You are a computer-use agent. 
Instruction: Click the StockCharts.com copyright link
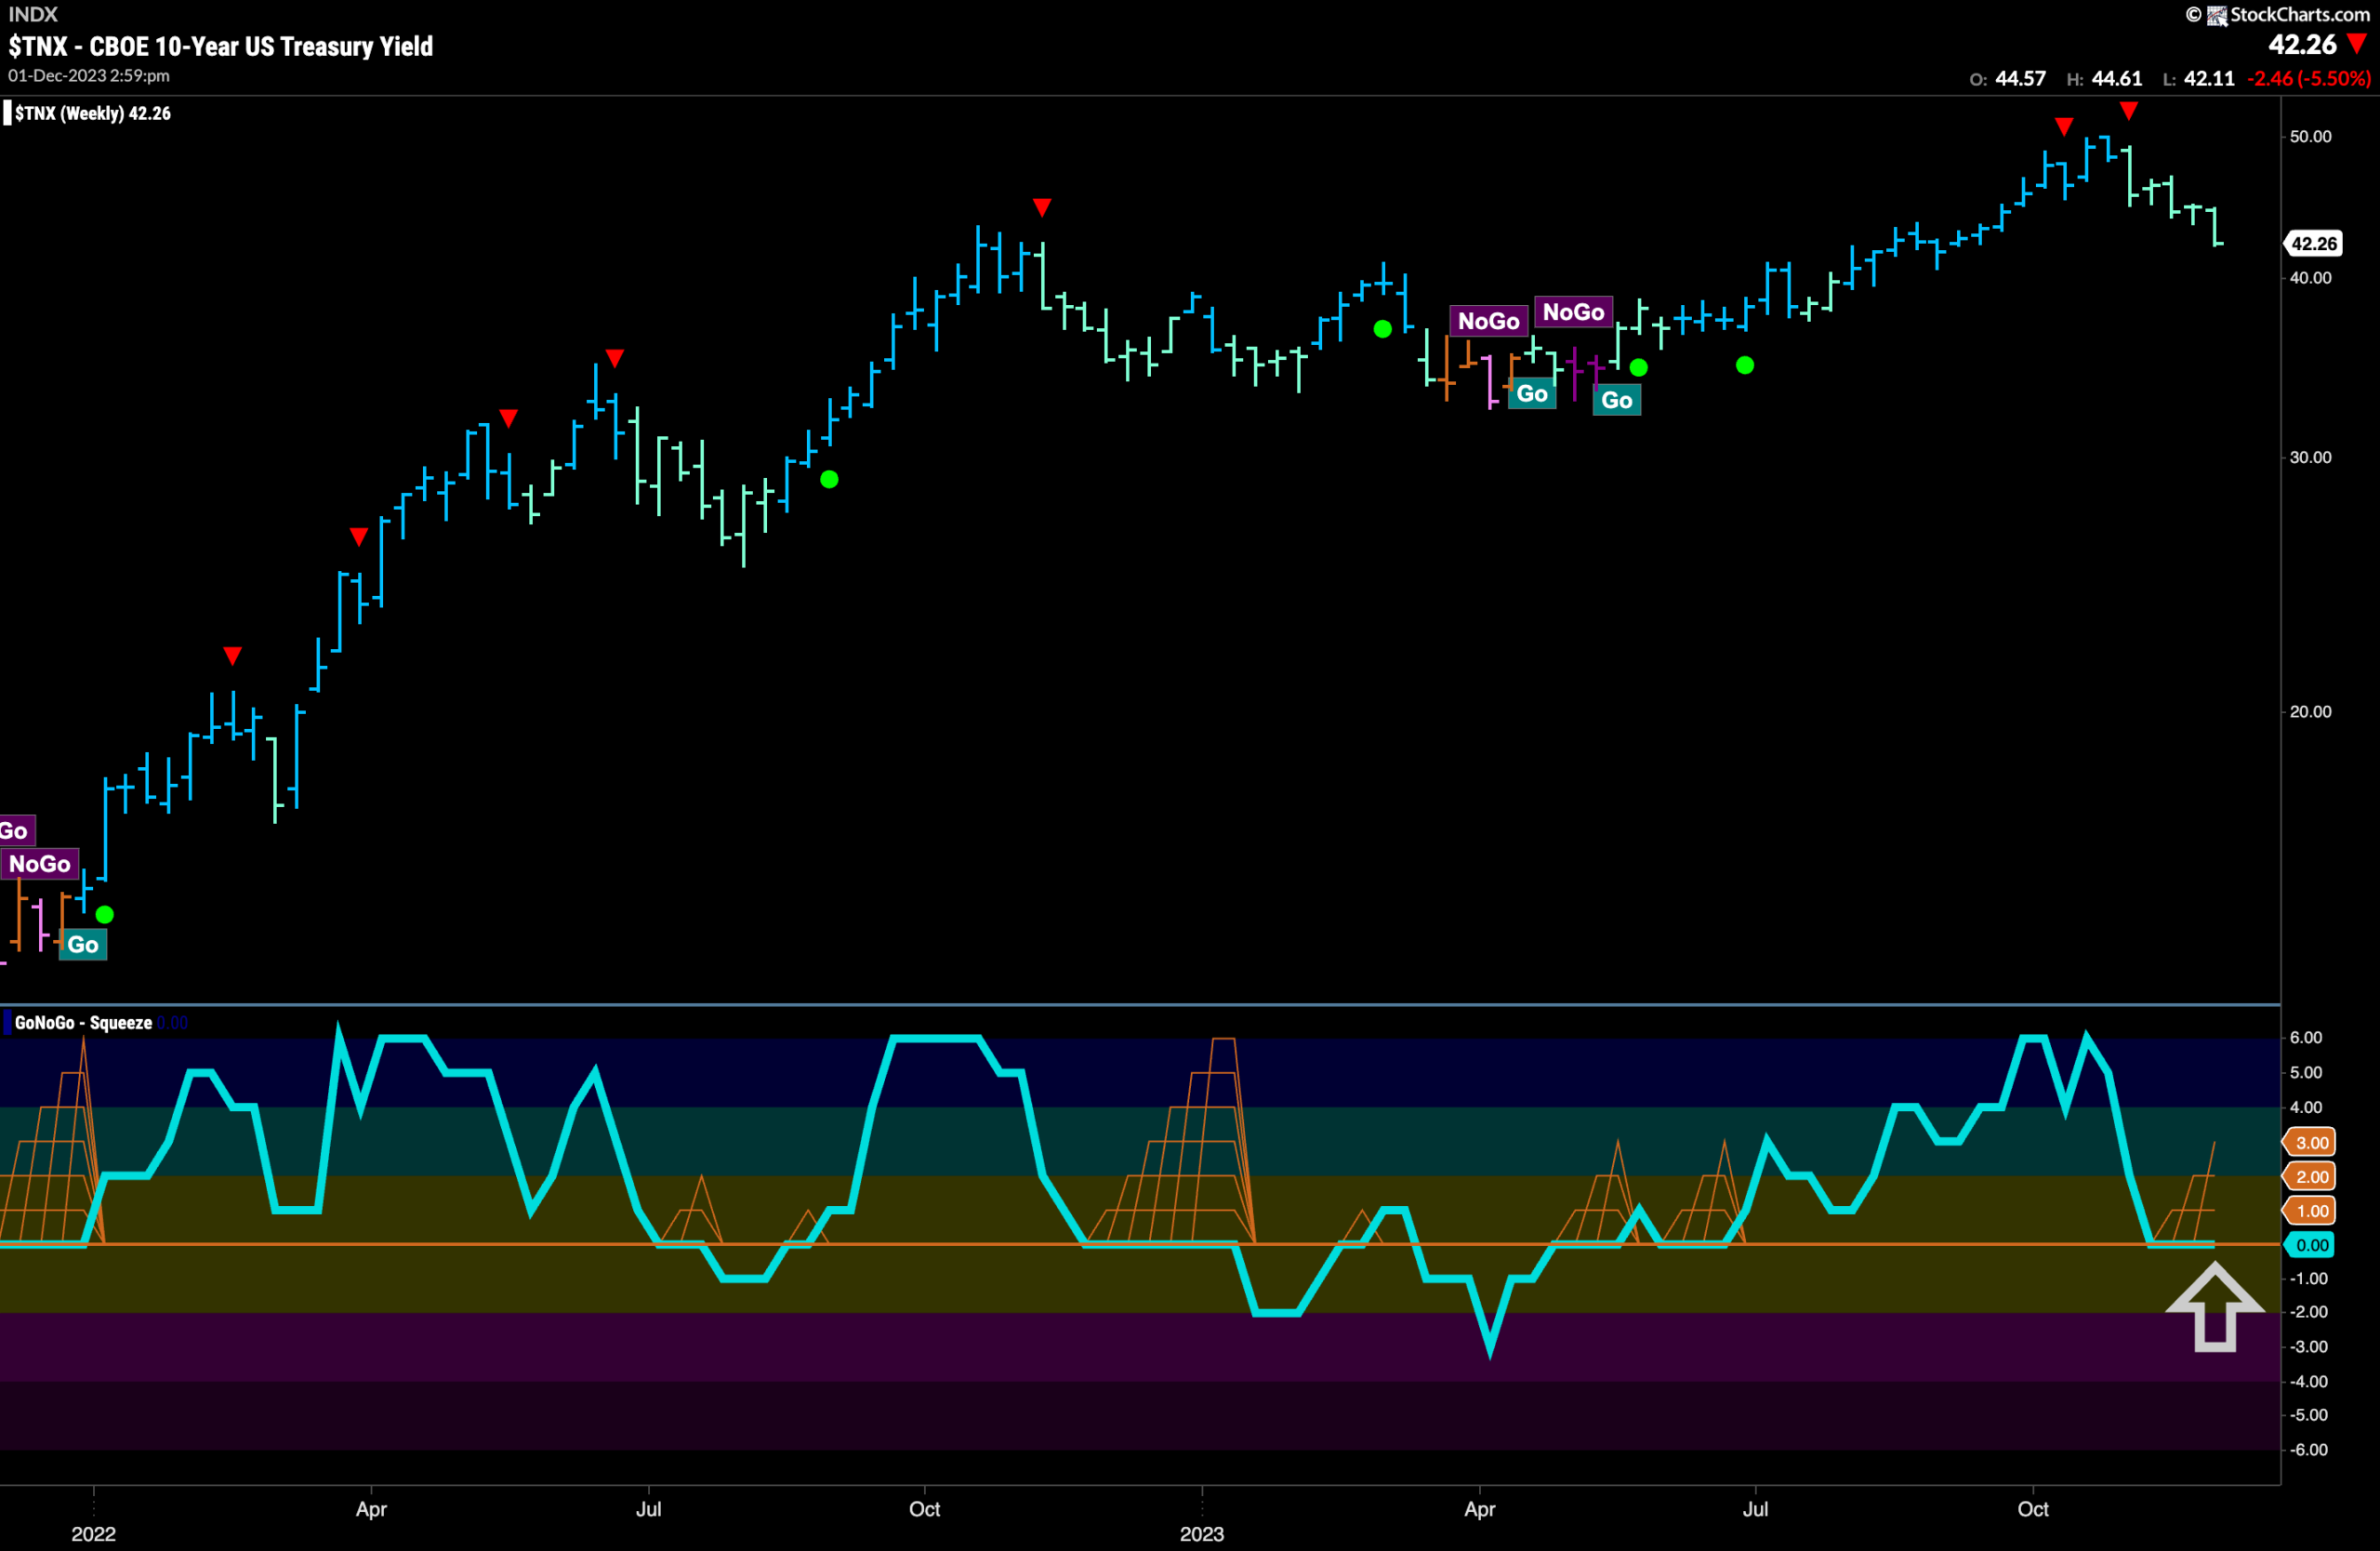[2276, 14]
